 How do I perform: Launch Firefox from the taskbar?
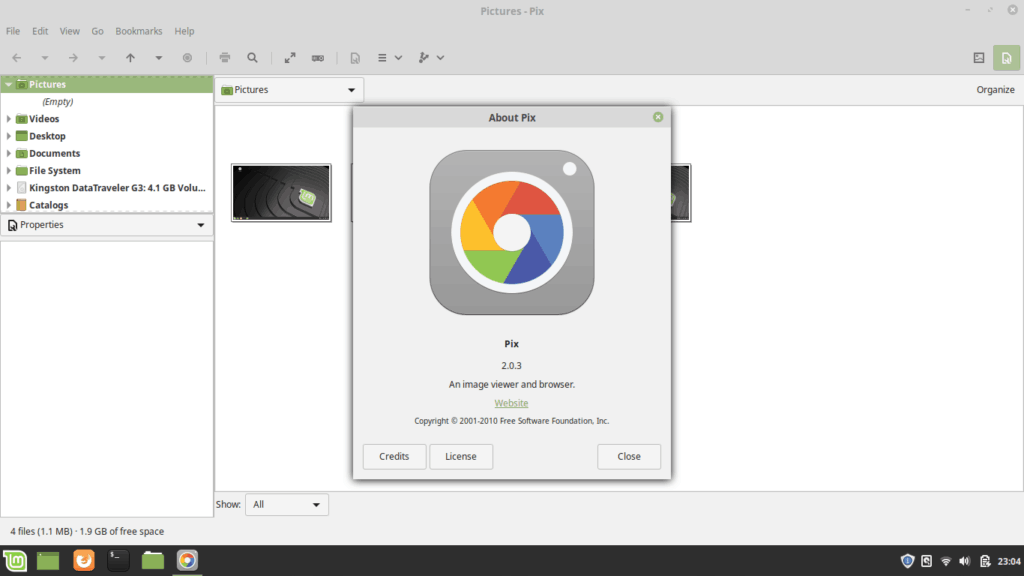coord(84,560)
